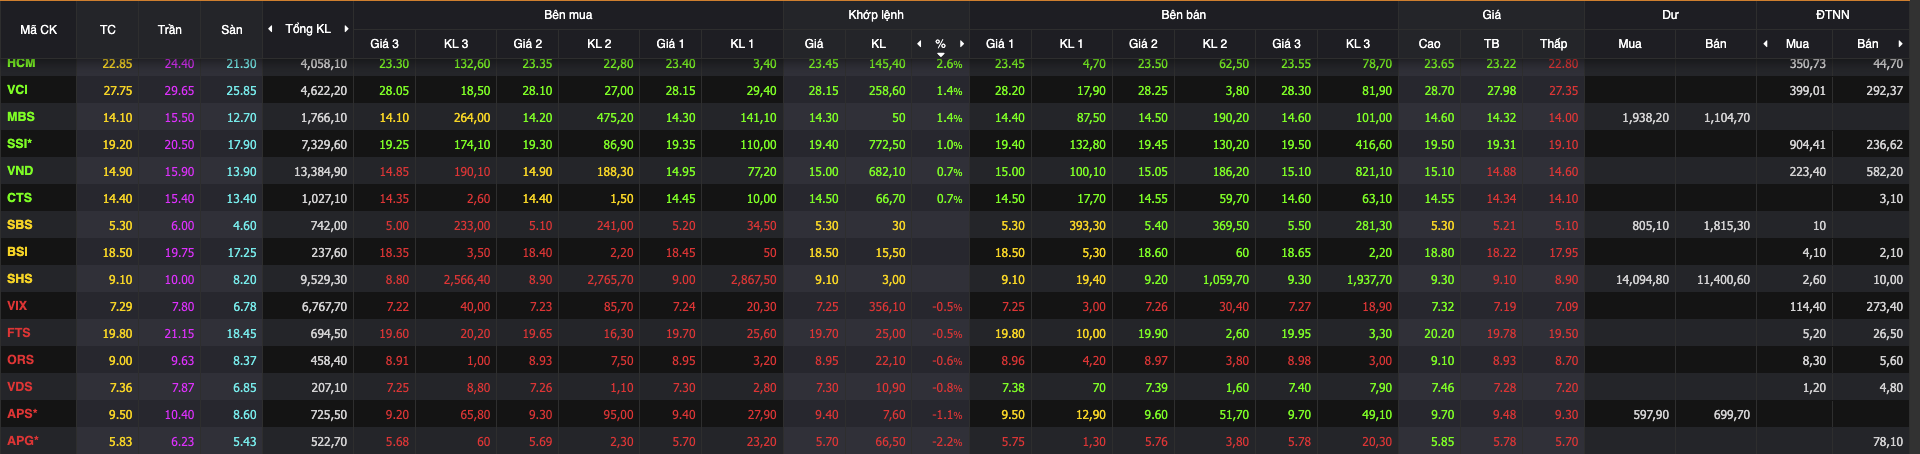Viewport: 1920px width, 454px height.
Task: Open the FTS stock symbol
Action: pyautogui.click(x=19, y=333)
